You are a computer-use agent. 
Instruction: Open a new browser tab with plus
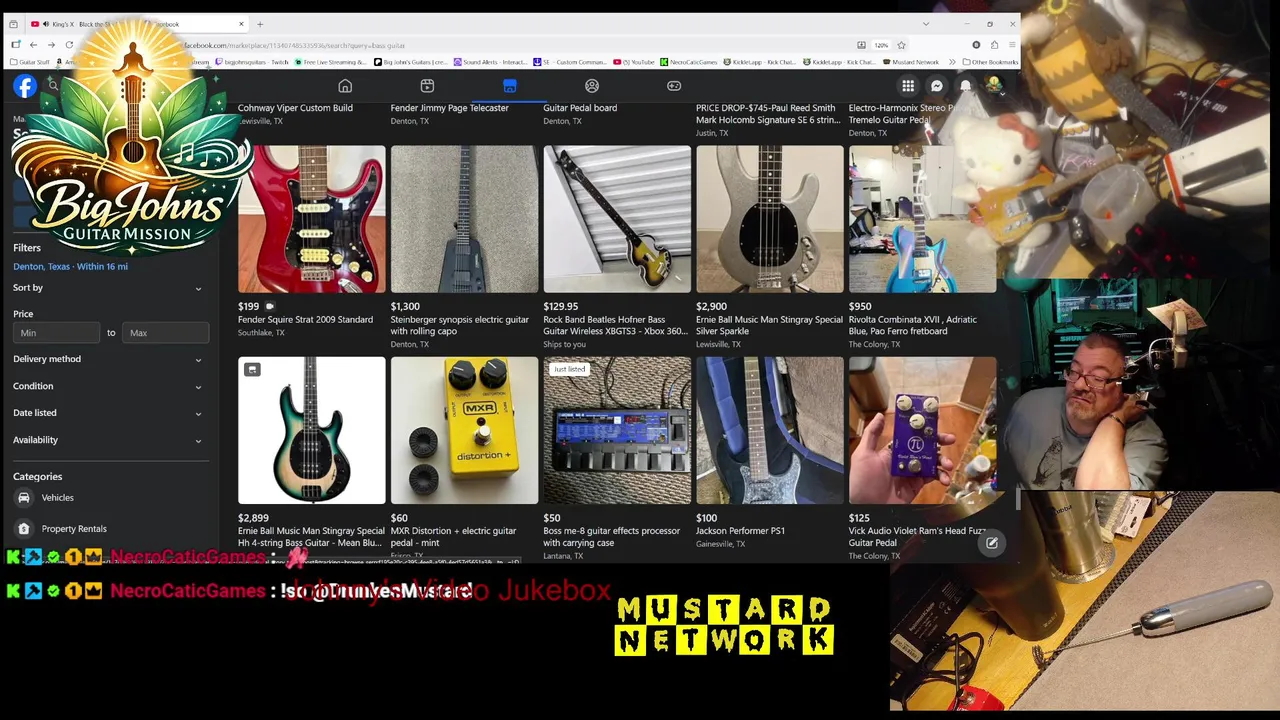(x=260, y=24)
